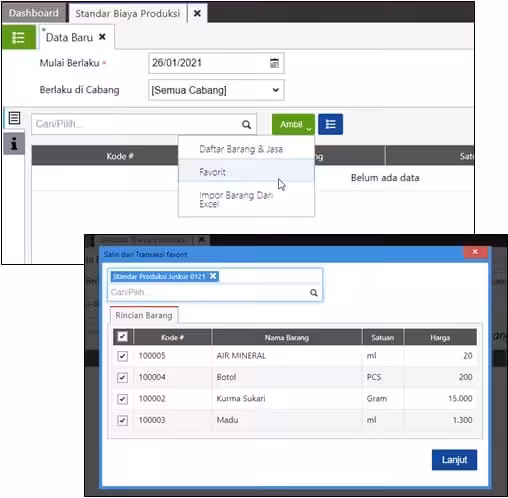Expand the Berlaku di Cabang dropdown

[216, 90]
